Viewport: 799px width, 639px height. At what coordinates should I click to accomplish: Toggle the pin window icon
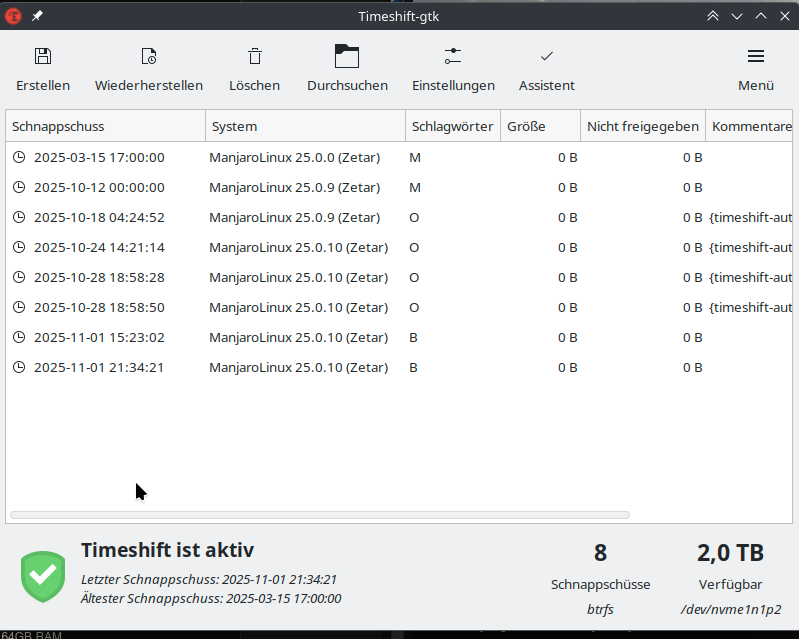pos(37,16)
